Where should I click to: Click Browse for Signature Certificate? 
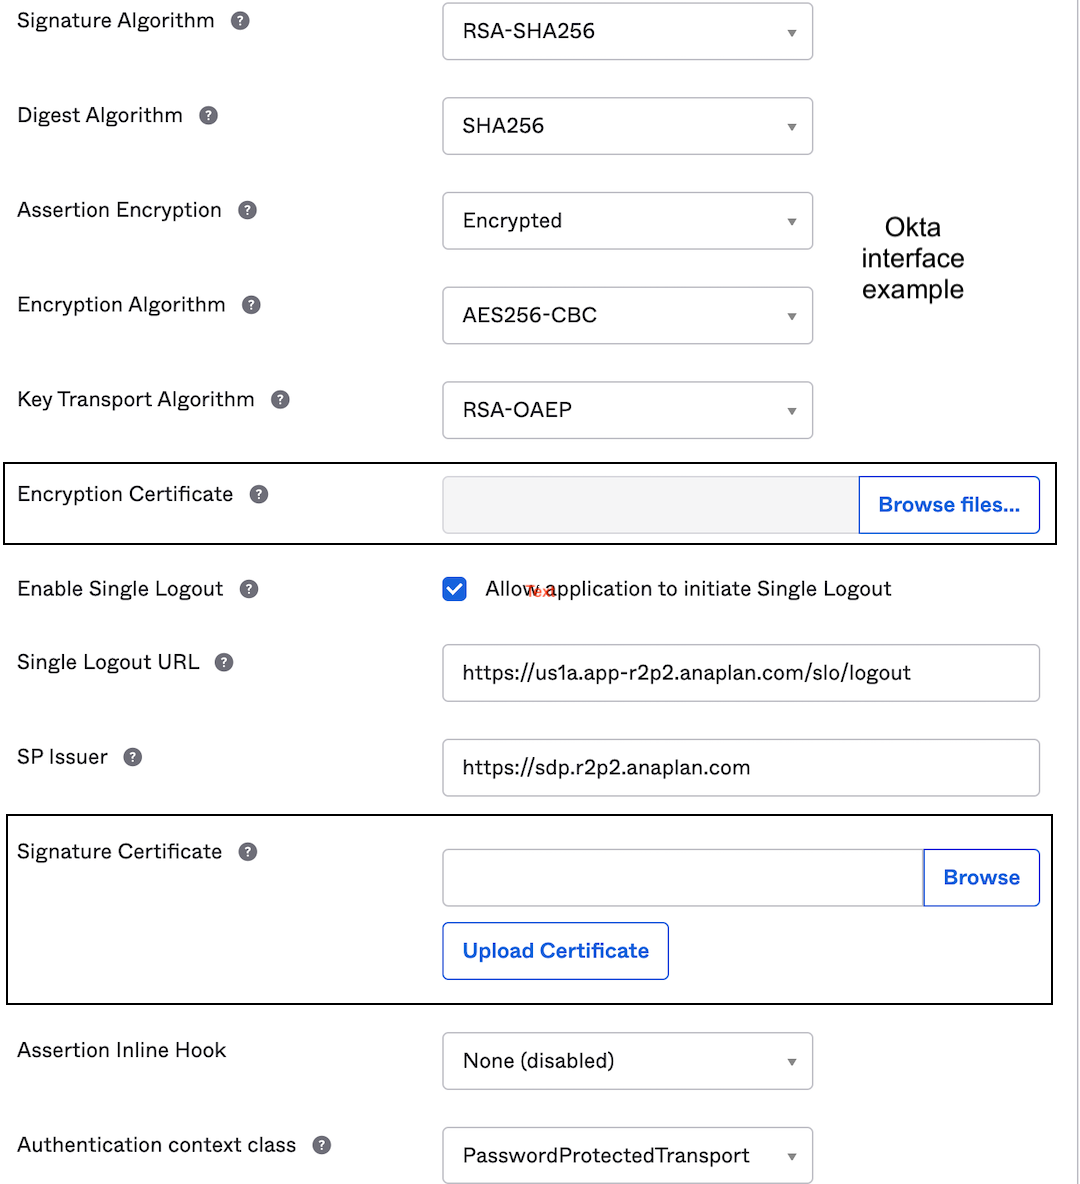981,877
